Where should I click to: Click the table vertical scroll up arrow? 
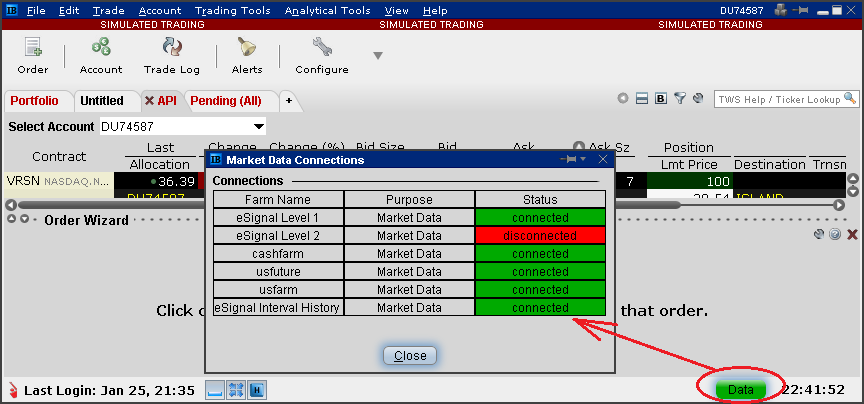pyautogui.click(x=852, y=179)
